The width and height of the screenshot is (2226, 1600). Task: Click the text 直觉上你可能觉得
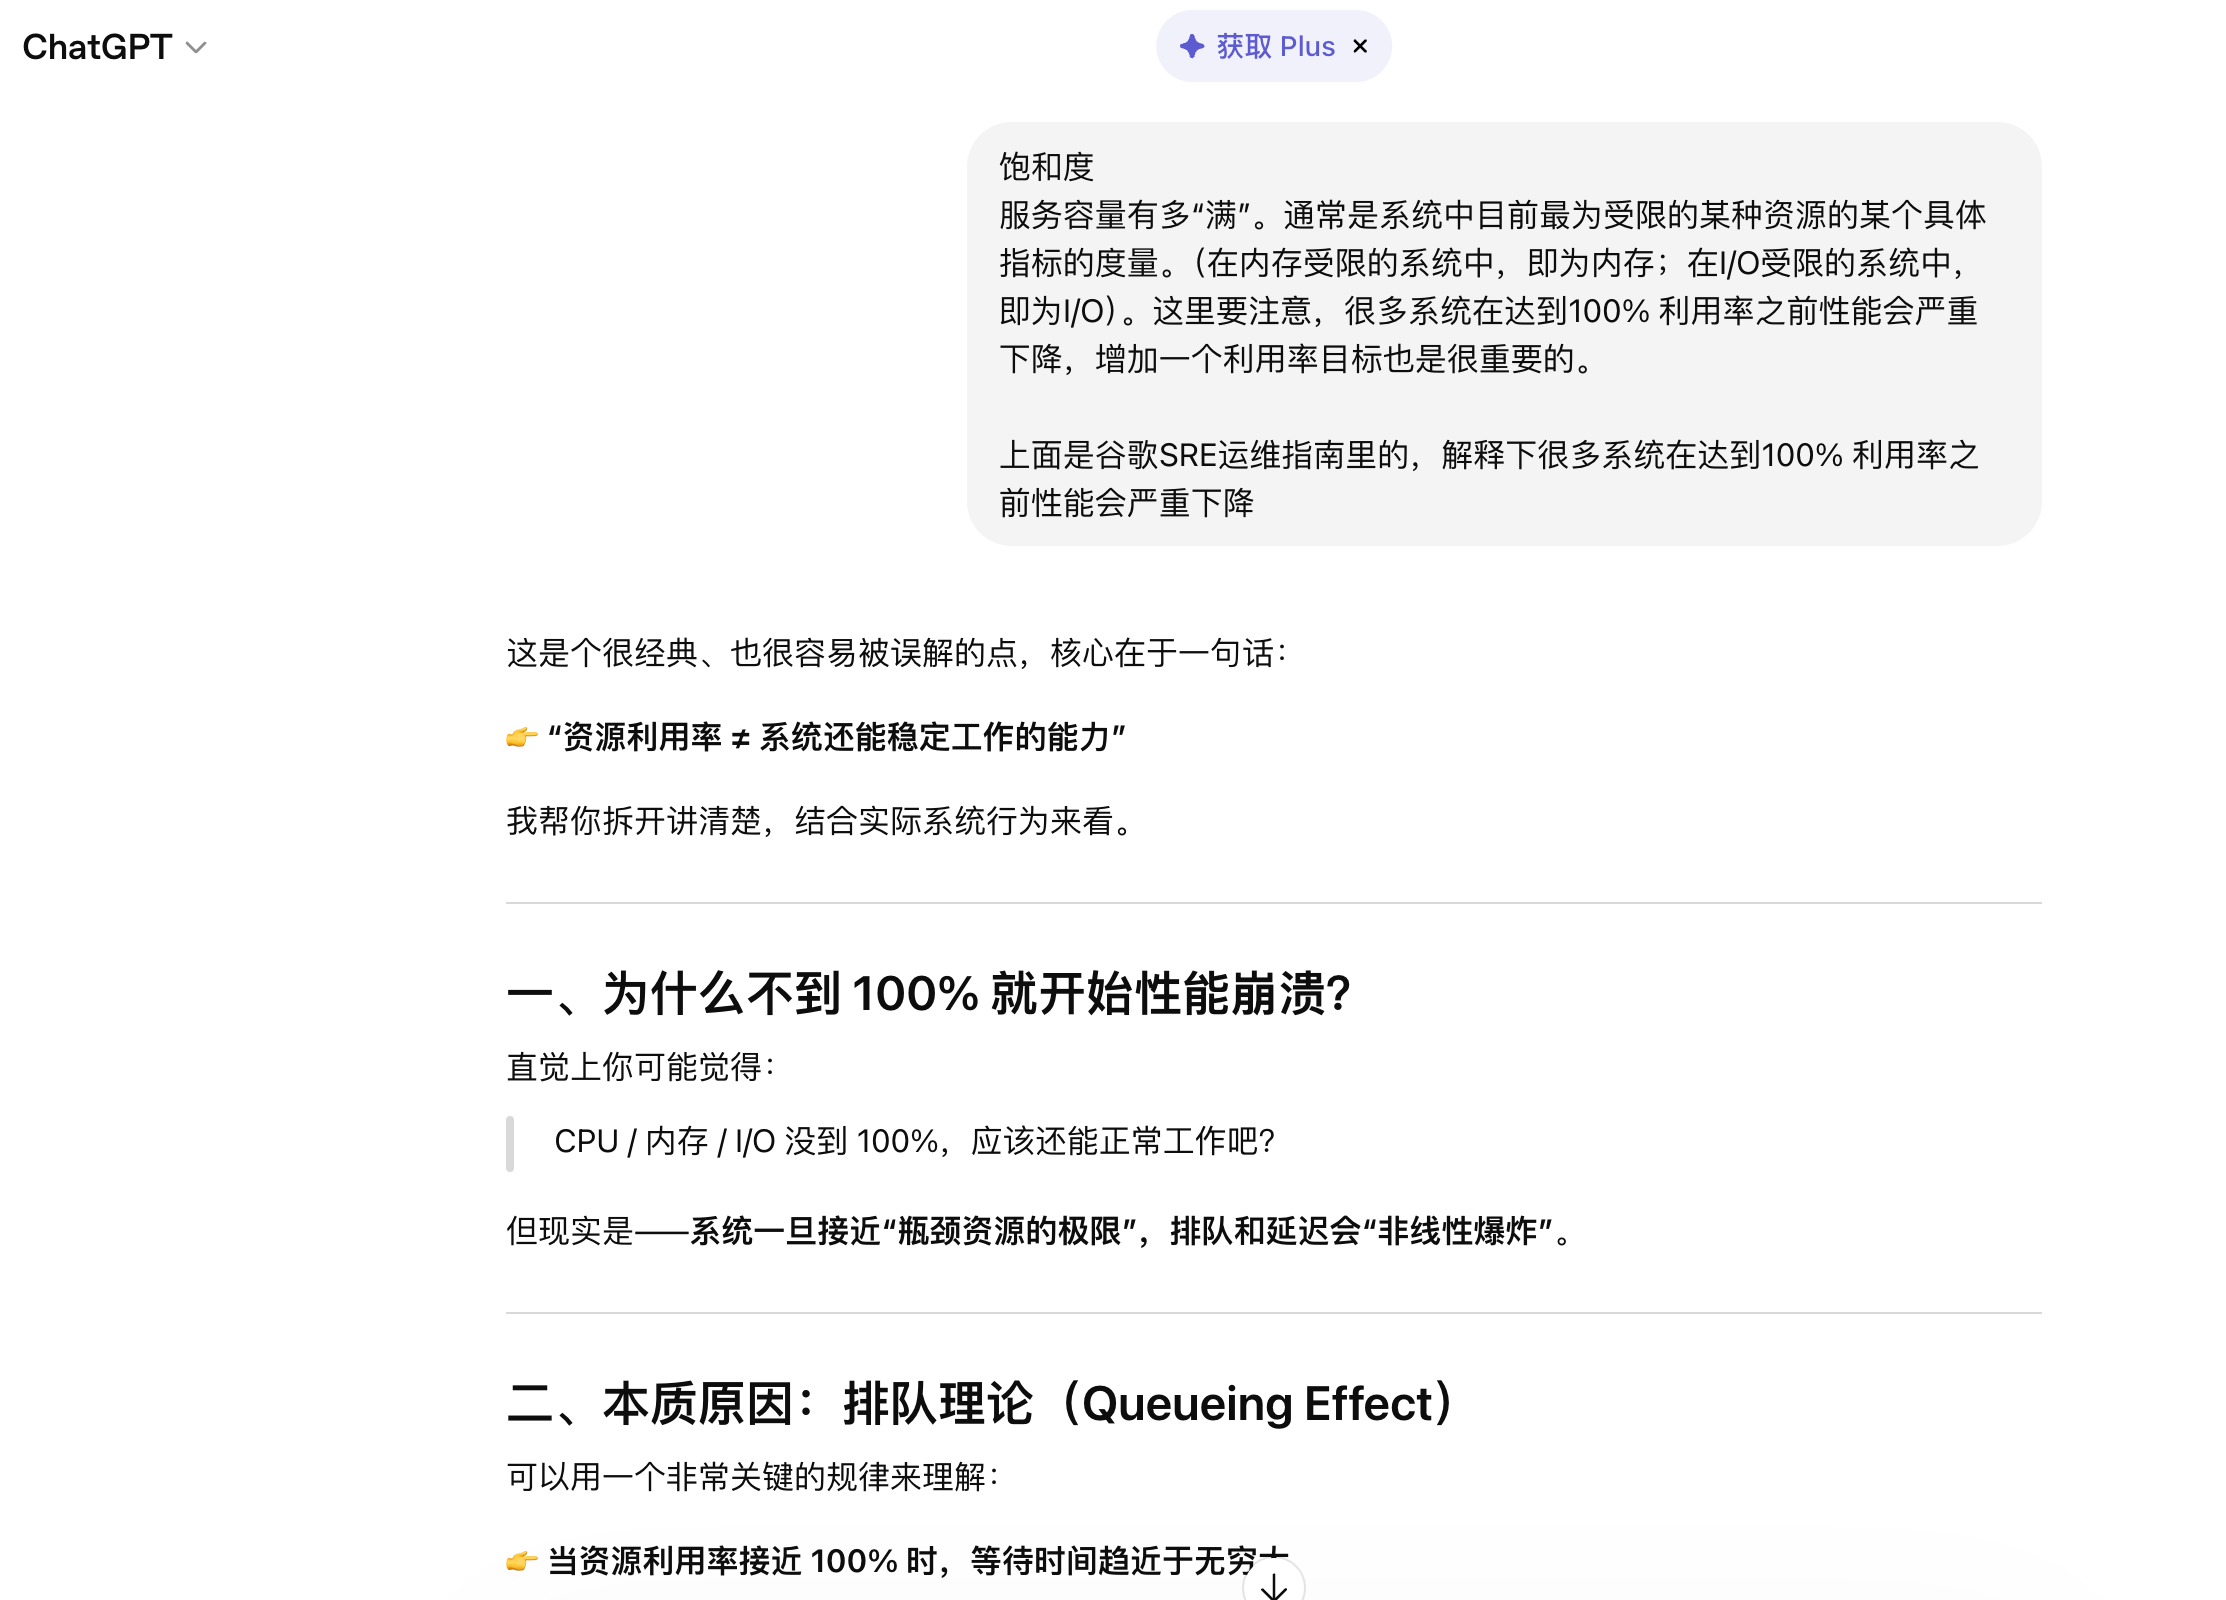pyautogui.click(x=640, y=1067)
